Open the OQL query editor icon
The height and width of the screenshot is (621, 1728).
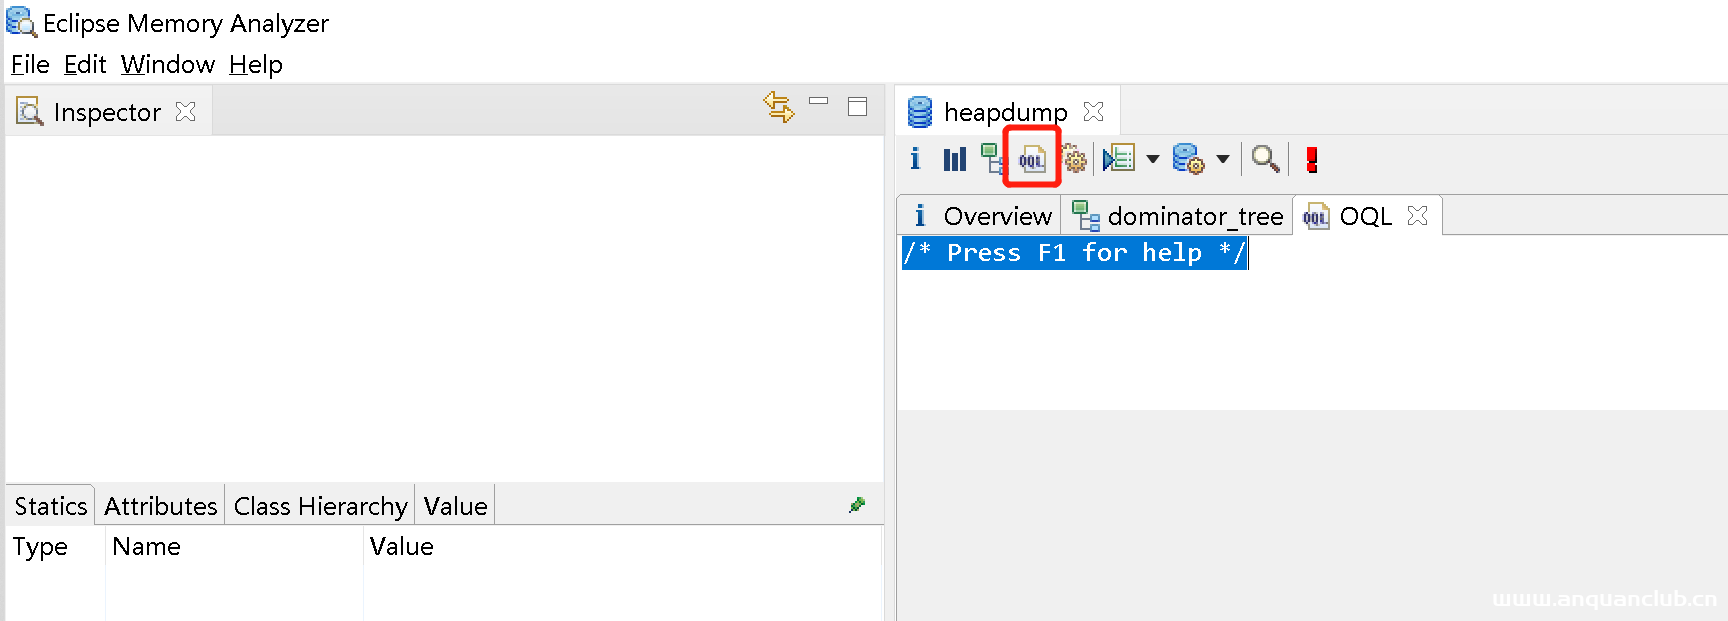[x=1031, y=159]
